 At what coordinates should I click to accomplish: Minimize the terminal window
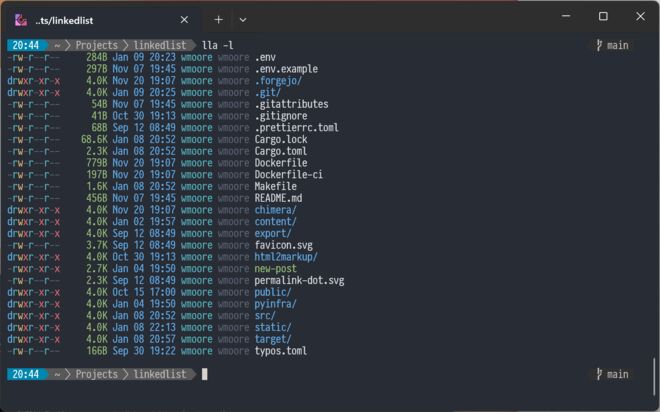coord(566,16)
